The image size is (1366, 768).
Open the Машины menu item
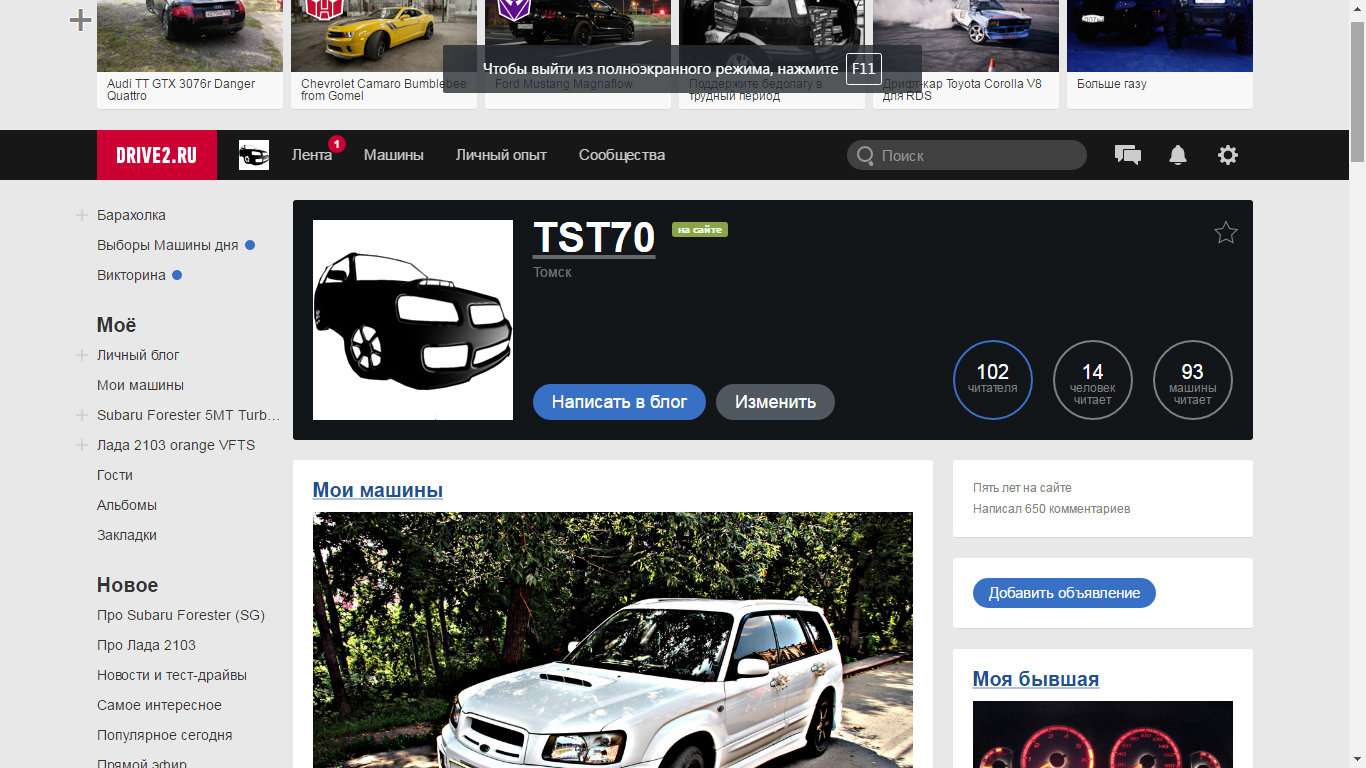pos(394,155)
